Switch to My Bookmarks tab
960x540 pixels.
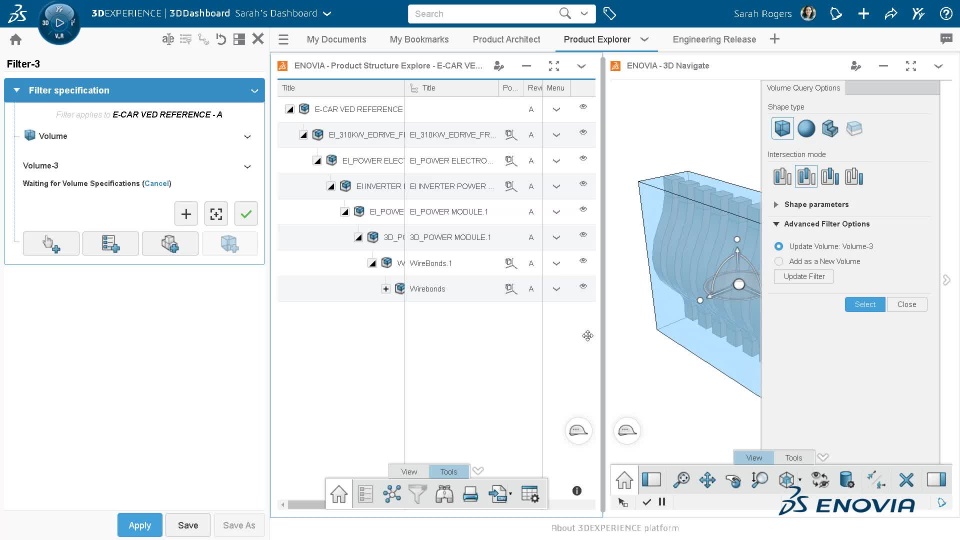tap(419, 39)
